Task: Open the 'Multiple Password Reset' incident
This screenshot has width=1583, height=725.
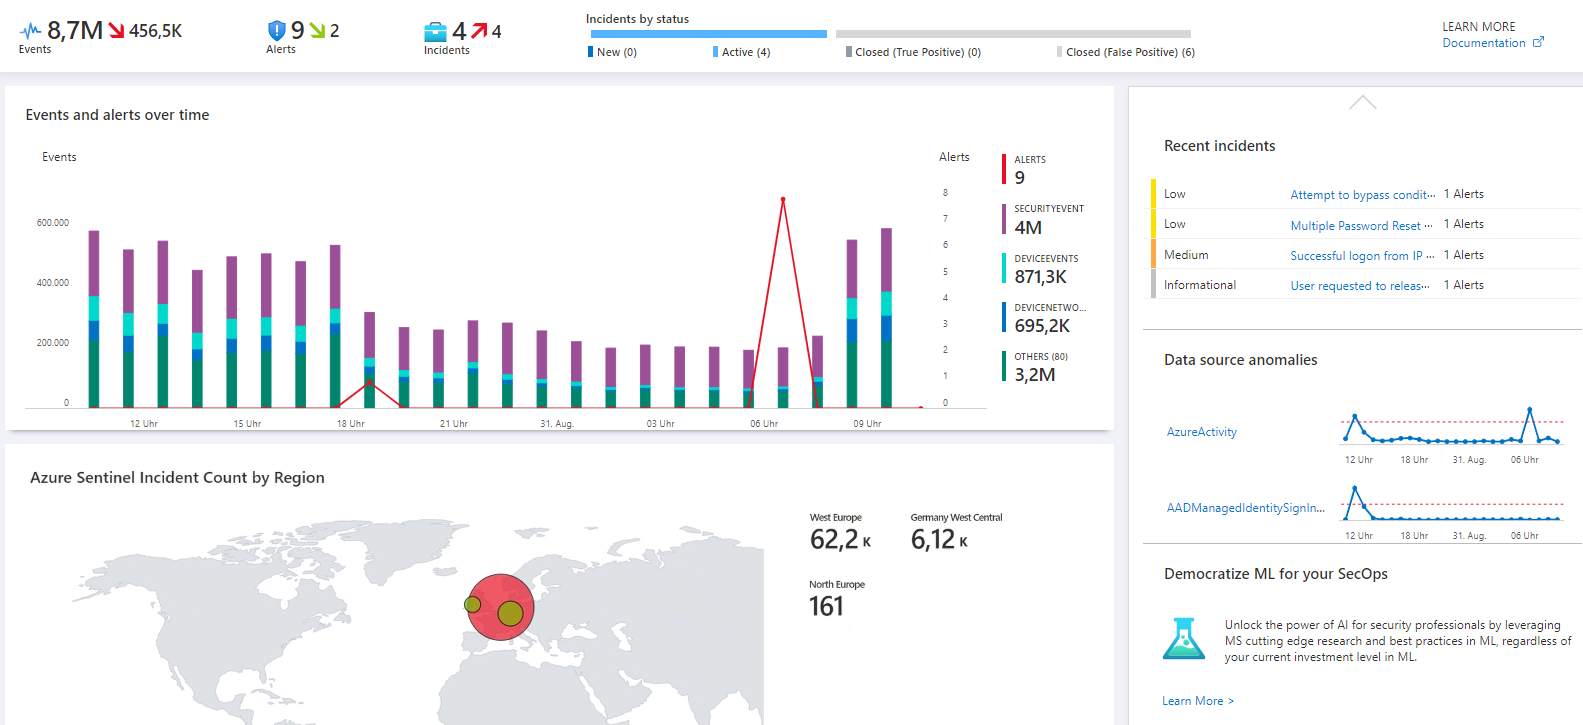Action: click(x=1361, y=226)
